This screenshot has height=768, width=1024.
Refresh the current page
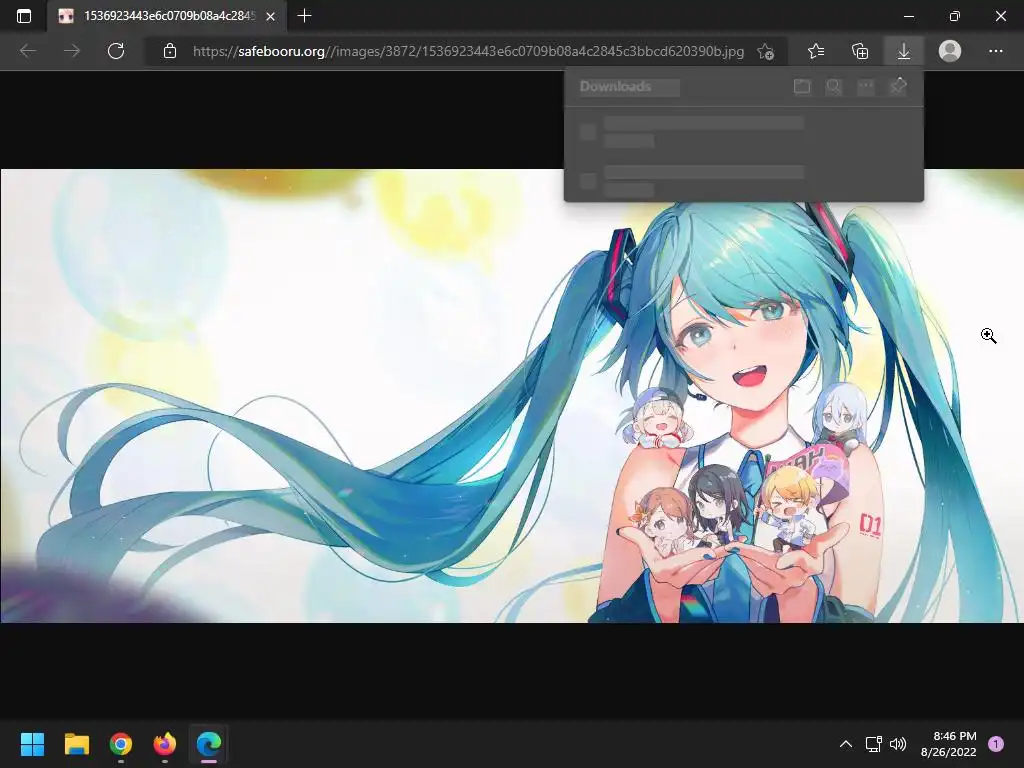116,51
